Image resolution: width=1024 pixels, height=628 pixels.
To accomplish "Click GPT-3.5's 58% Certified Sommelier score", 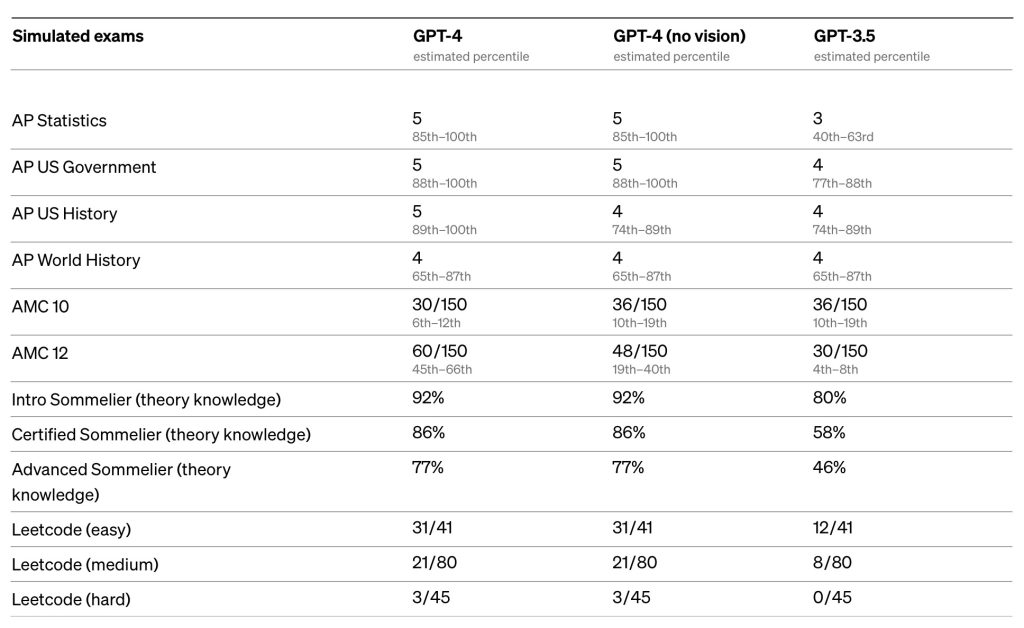I will coord(829,432).
